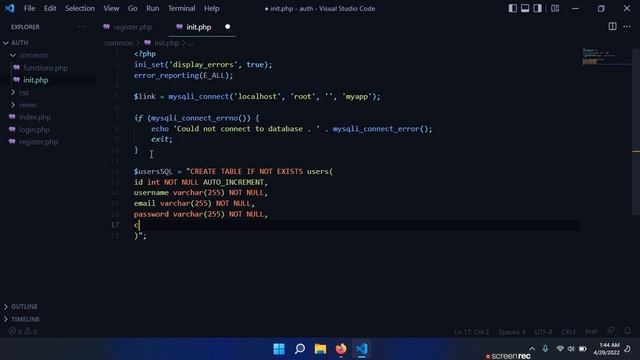This screenshot has width=640, height=360.
Task: Open the Selection menu
Action: click(x=80, y=8)
